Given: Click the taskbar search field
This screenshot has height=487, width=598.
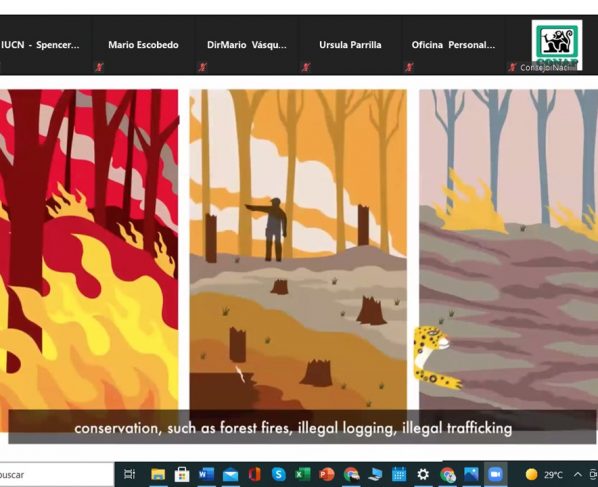Looking at the screenshot, I should tap(56, 474).
